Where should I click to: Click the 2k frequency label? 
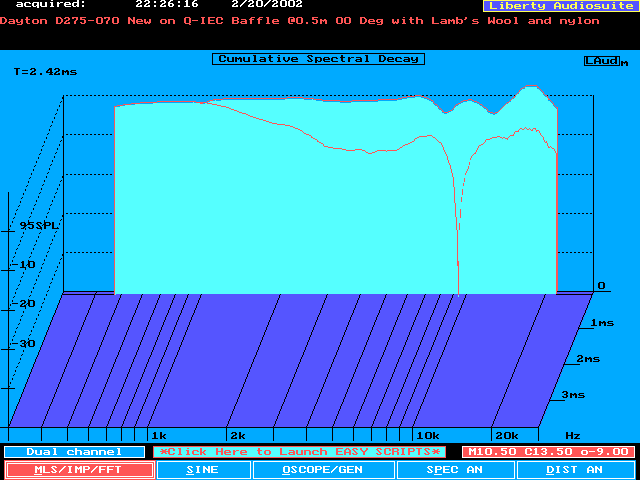point(238,436)
